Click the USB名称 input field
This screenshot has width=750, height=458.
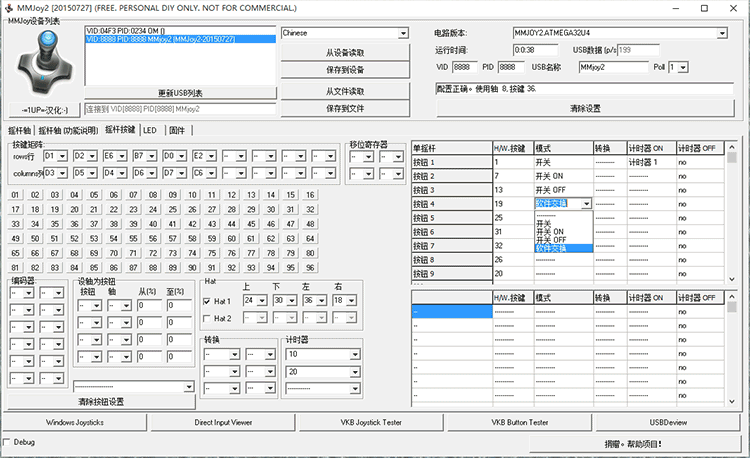[x=613, y=67]
